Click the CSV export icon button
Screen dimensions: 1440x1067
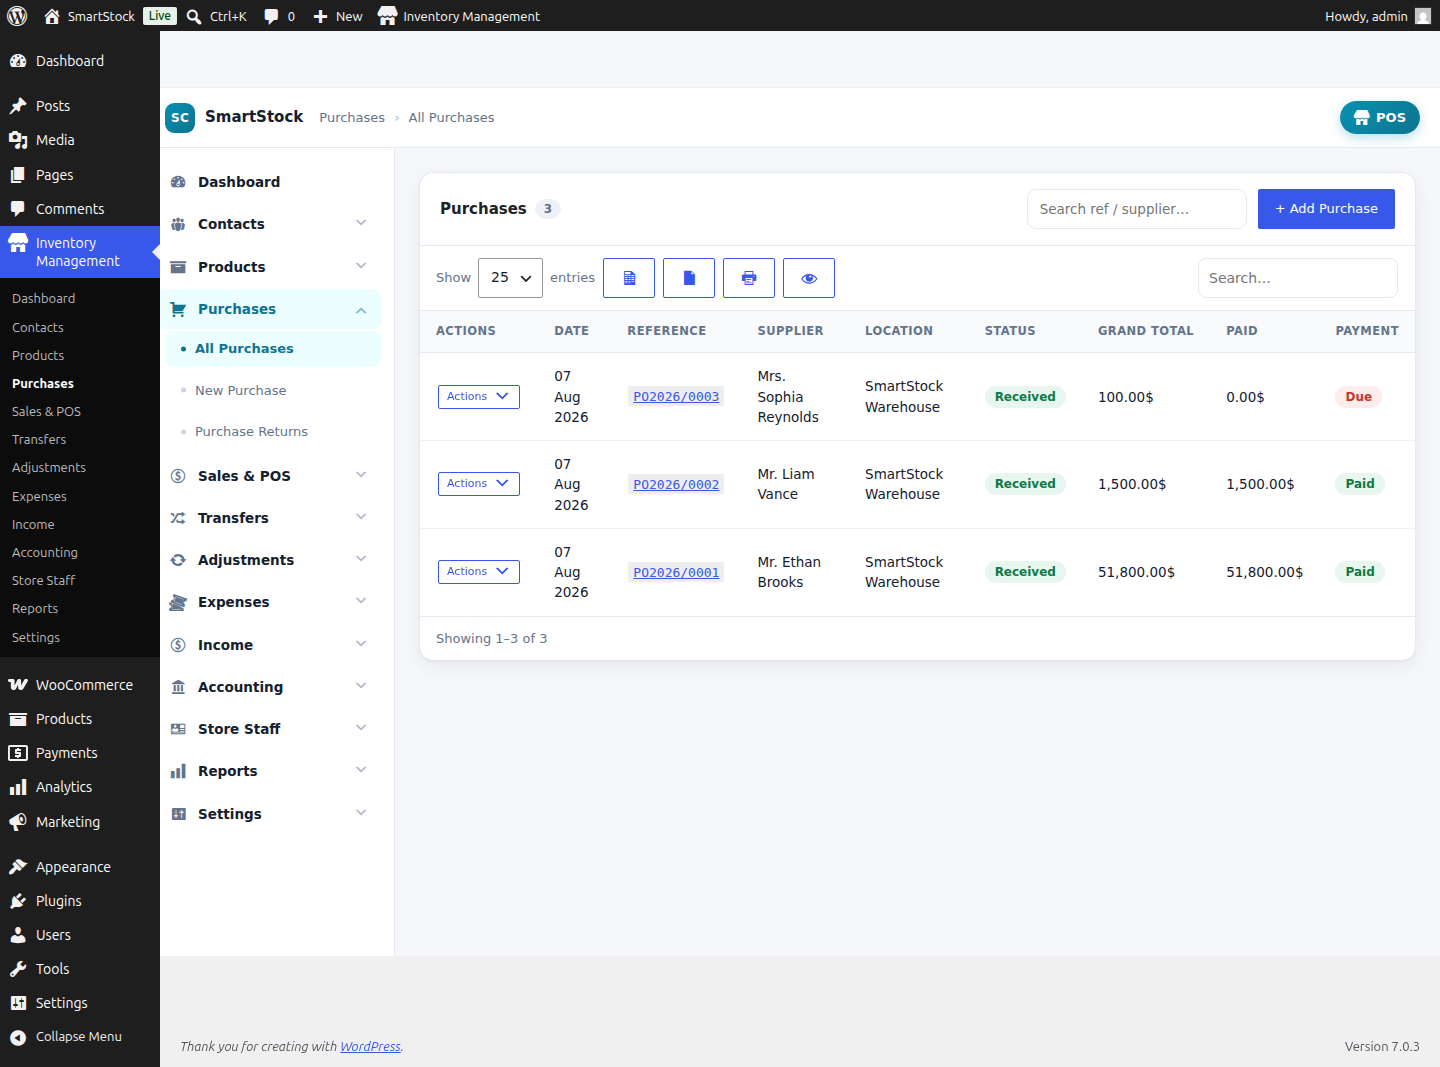point(629,278)
